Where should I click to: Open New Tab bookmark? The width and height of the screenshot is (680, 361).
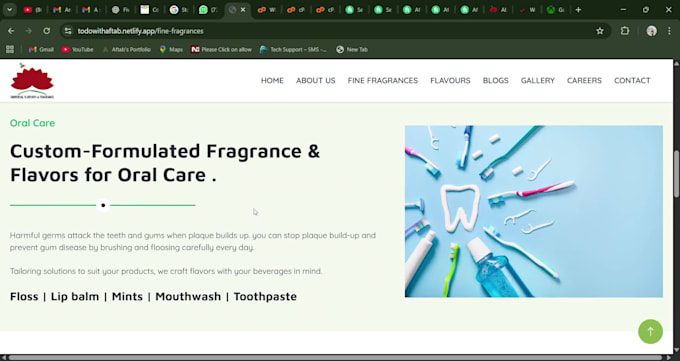point(352,49)
